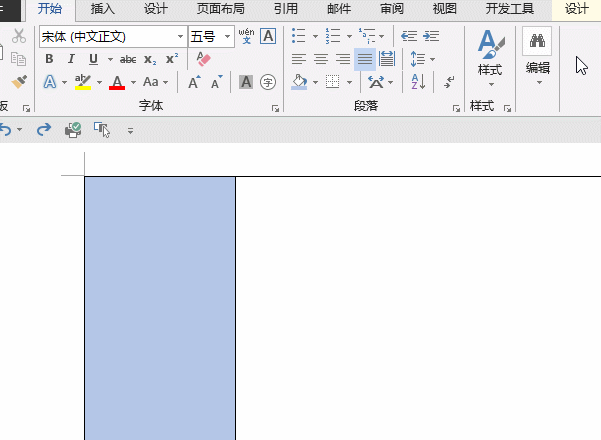Open the font name combo box
The image size is (601, 440).
pos(113,37)
